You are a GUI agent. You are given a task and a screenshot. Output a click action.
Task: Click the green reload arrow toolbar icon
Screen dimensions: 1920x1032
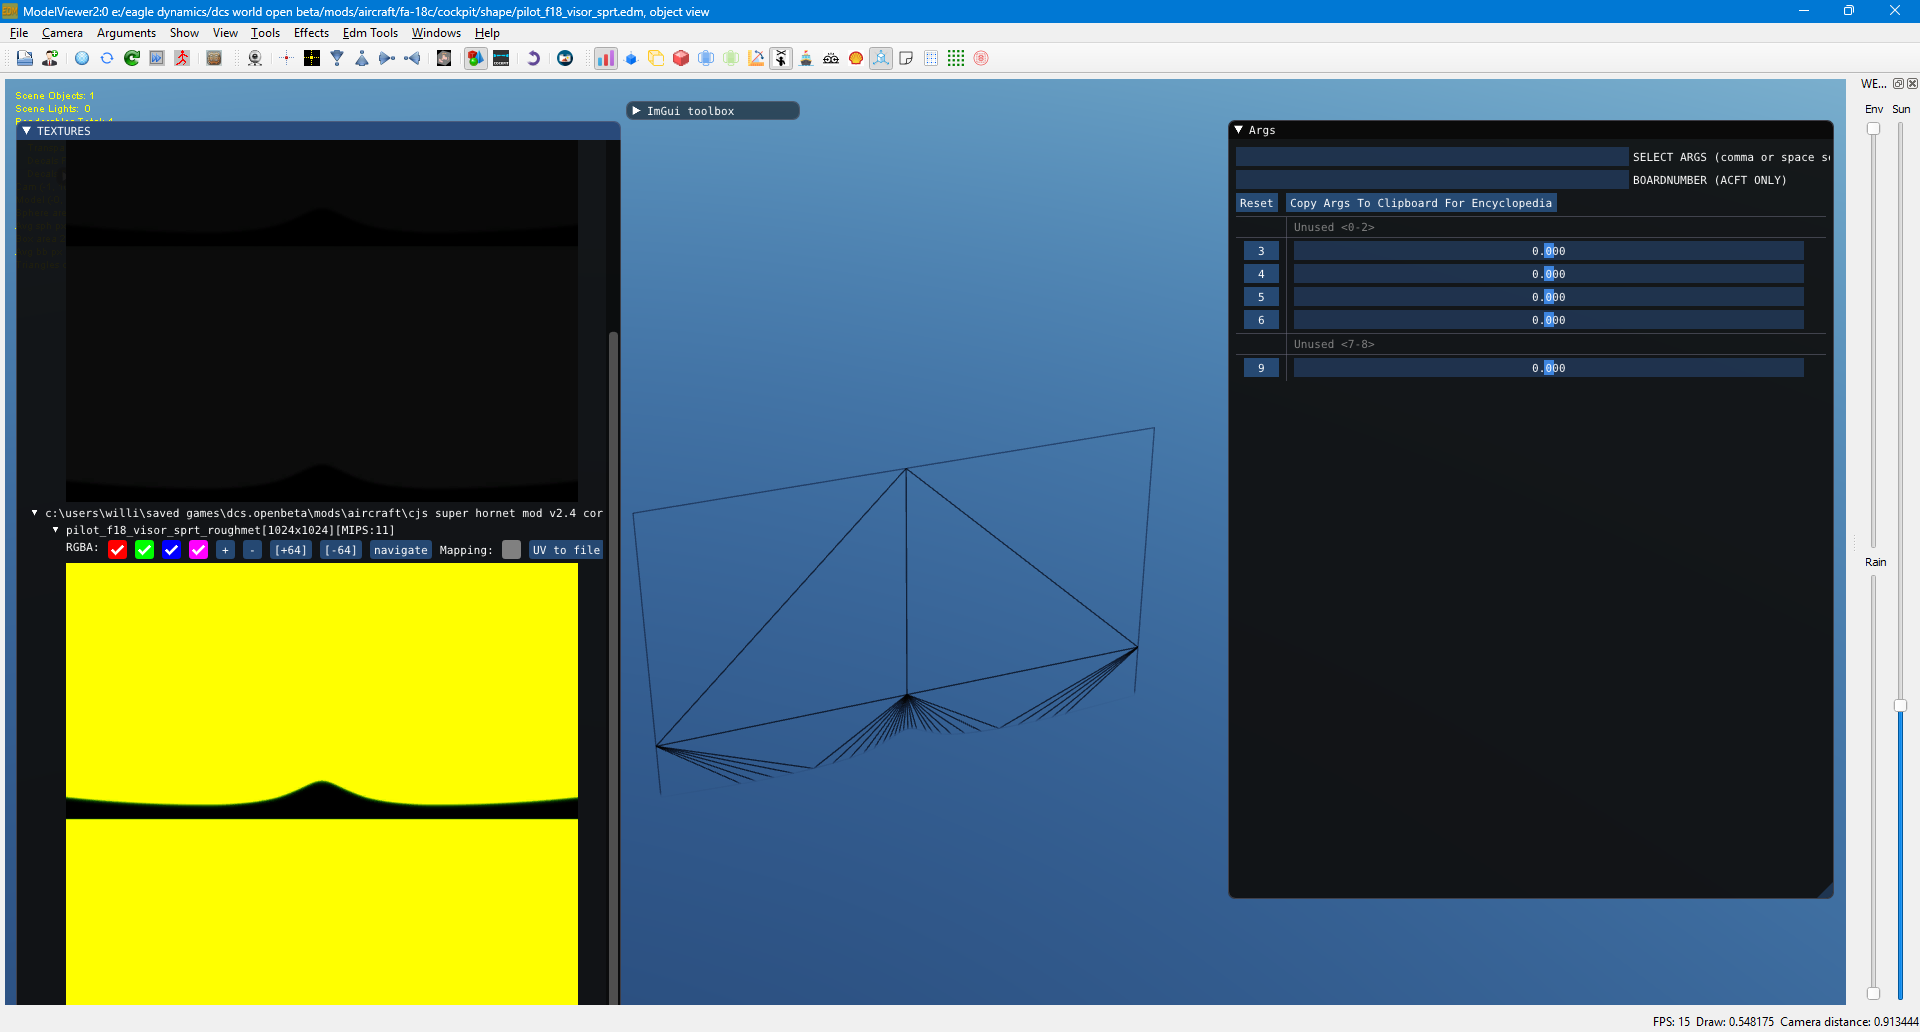(132, 58)
